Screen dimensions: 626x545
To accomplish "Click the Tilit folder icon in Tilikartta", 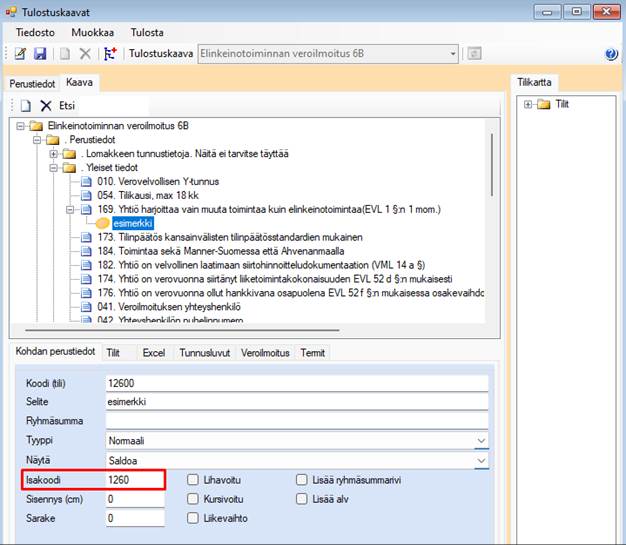I will 544,104.
